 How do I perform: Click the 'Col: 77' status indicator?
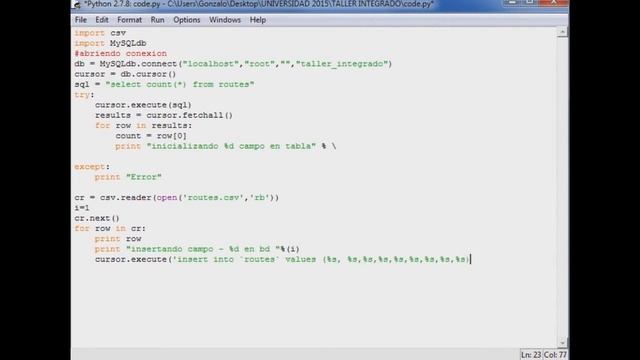click(555, 355)
